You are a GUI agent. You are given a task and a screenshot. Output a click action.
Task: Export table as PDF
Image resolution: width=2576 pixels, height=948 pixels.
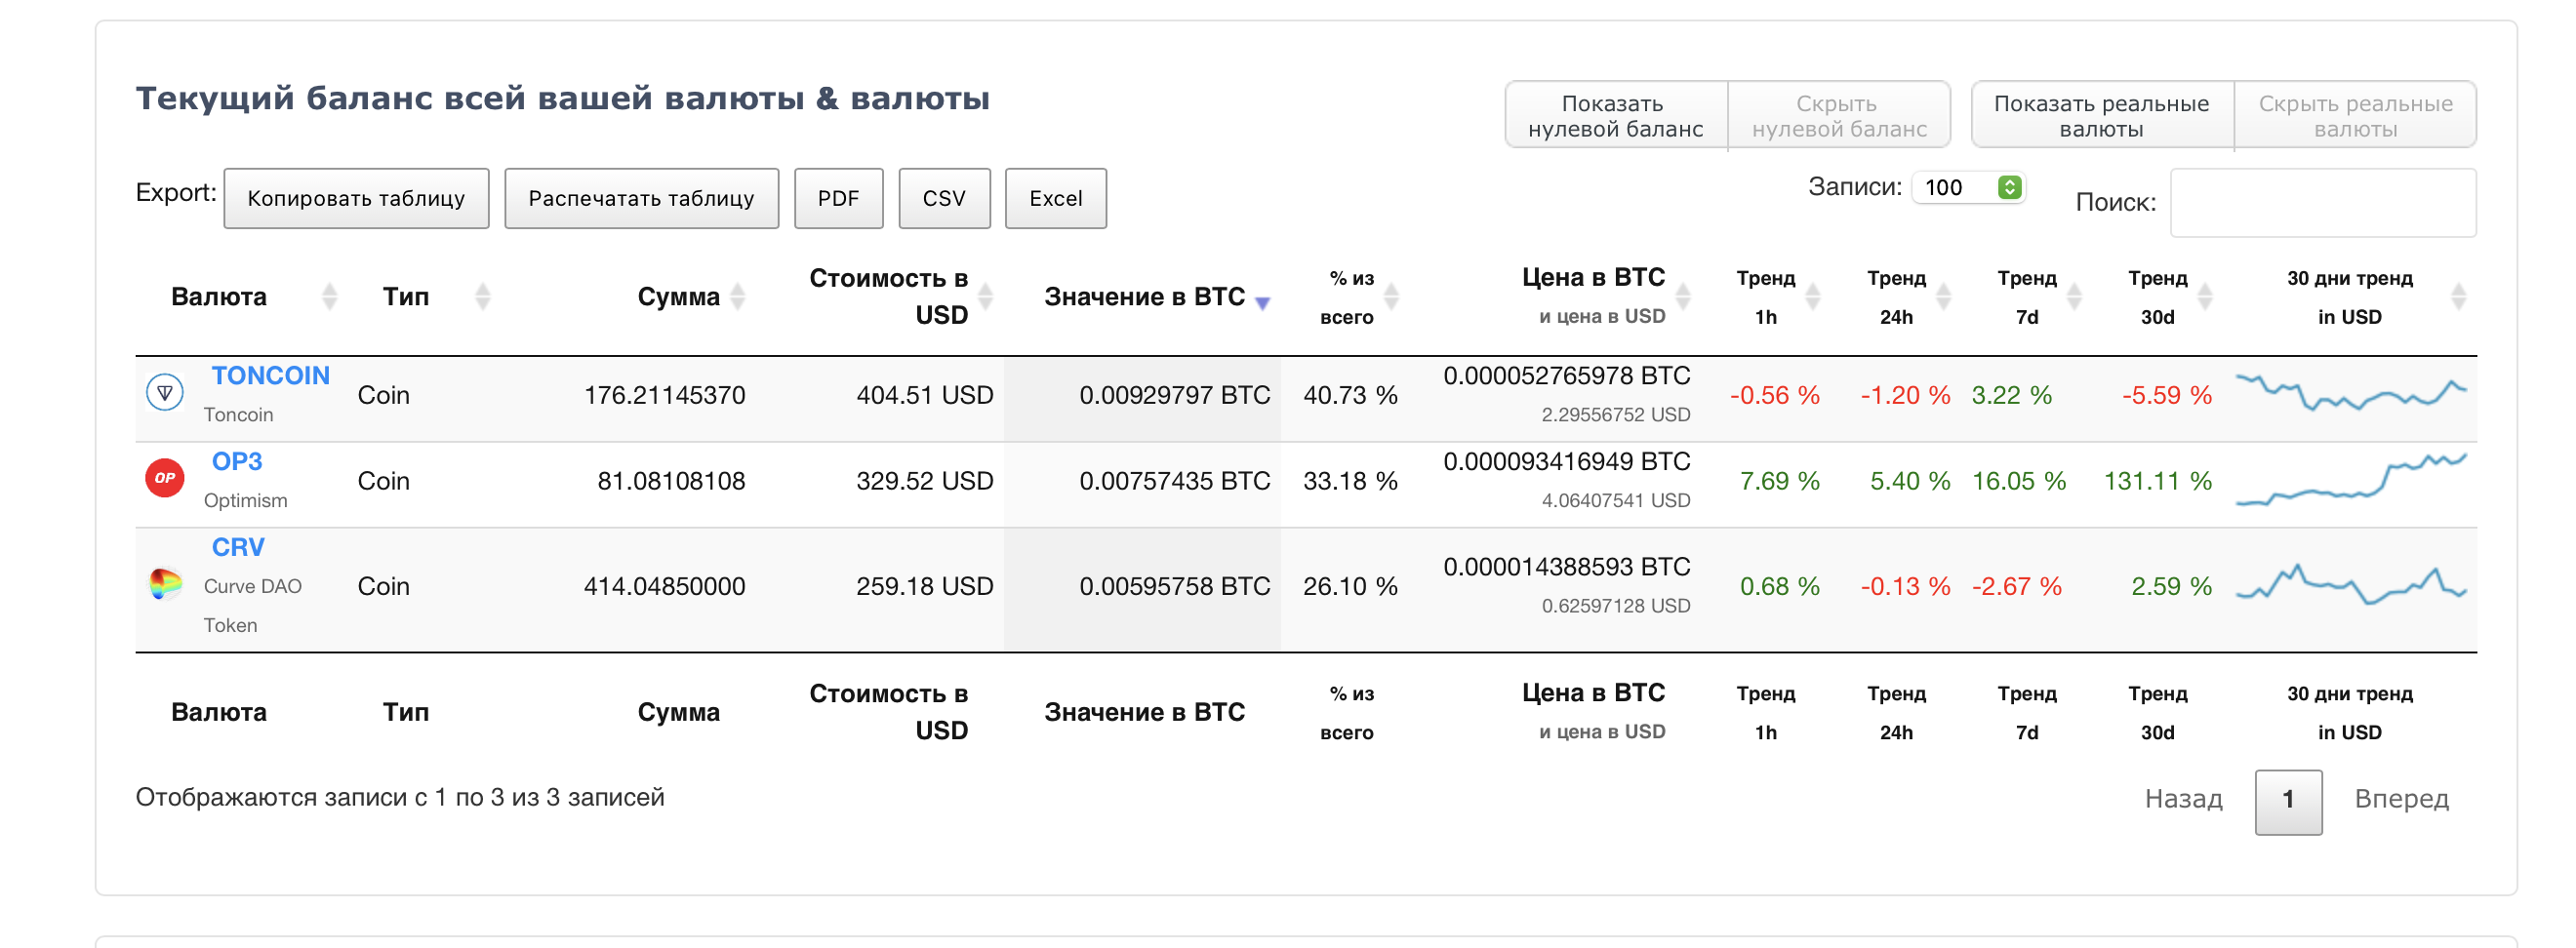pyautogui.click(x=838, y=198)
